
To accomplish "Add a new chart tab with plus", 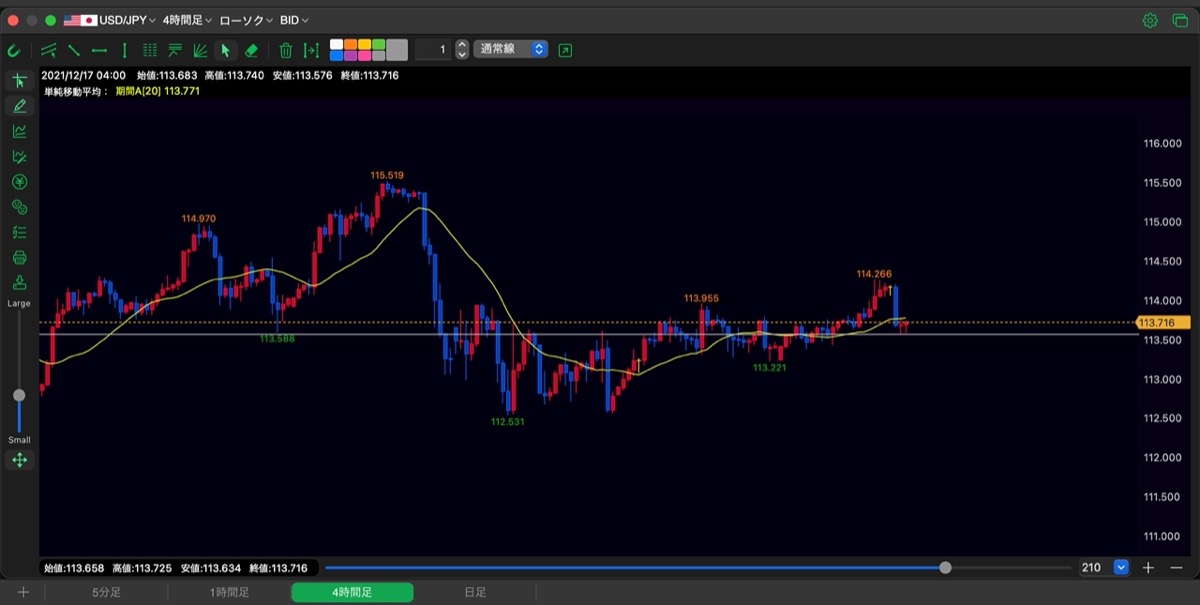I will 23,592.
